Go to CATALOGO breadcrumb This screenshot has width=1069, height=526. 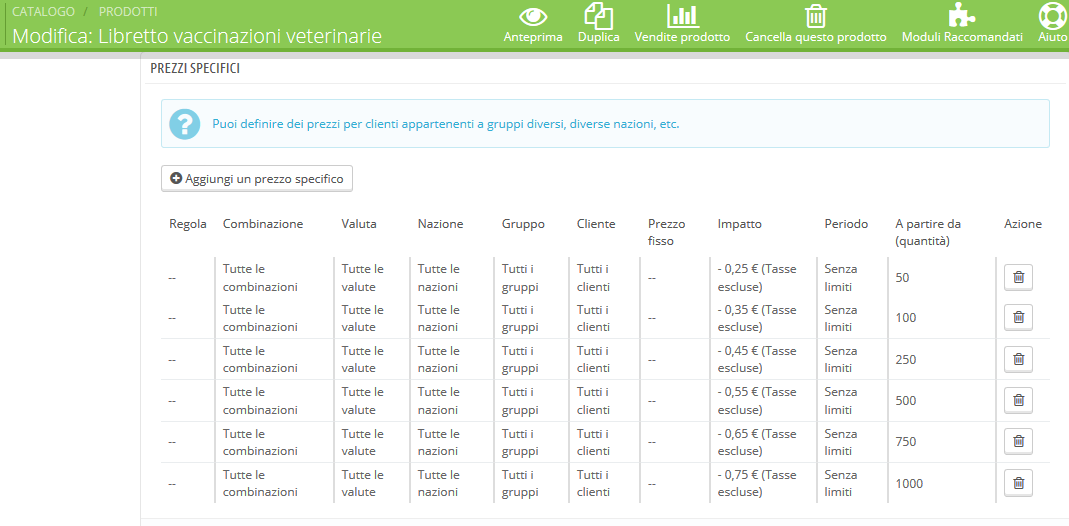point(44,12)
